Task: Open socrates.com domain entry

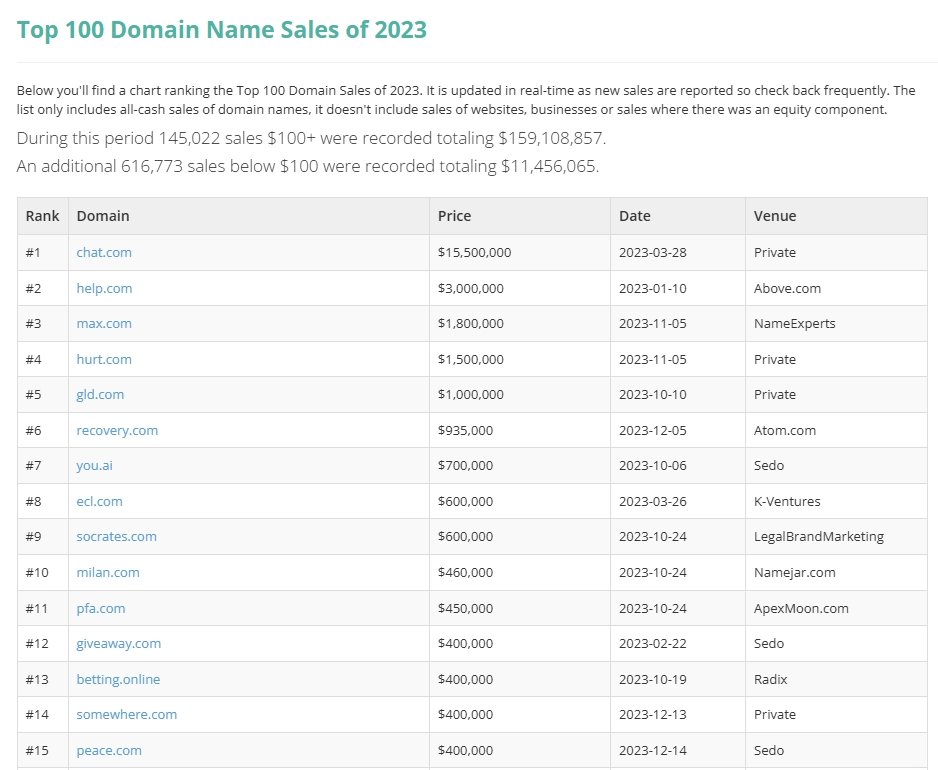Action: tap(116, 537)
